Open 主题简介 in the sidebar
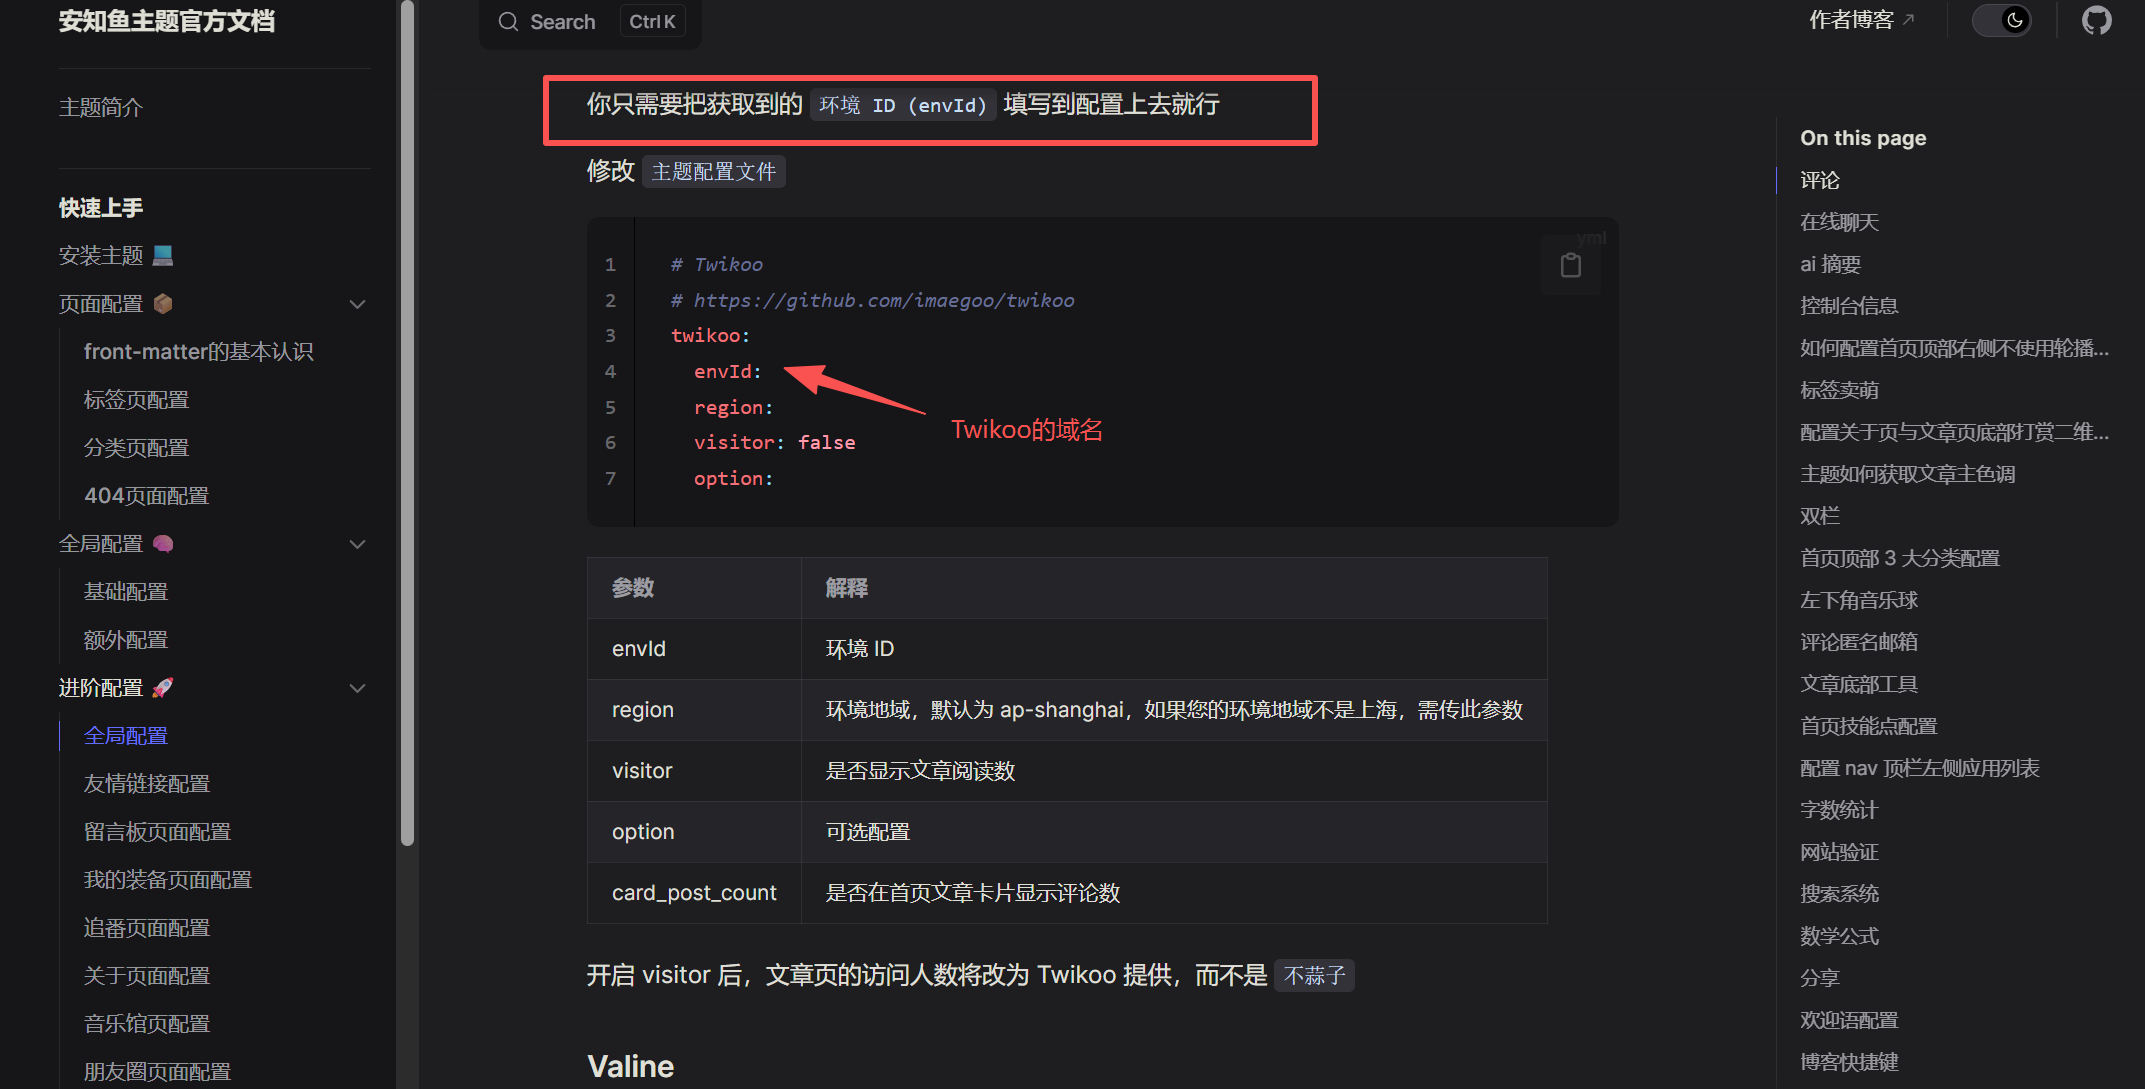Image resolution: width=2145 pixels, height=1089 pixels. click(x=101, y=107)
